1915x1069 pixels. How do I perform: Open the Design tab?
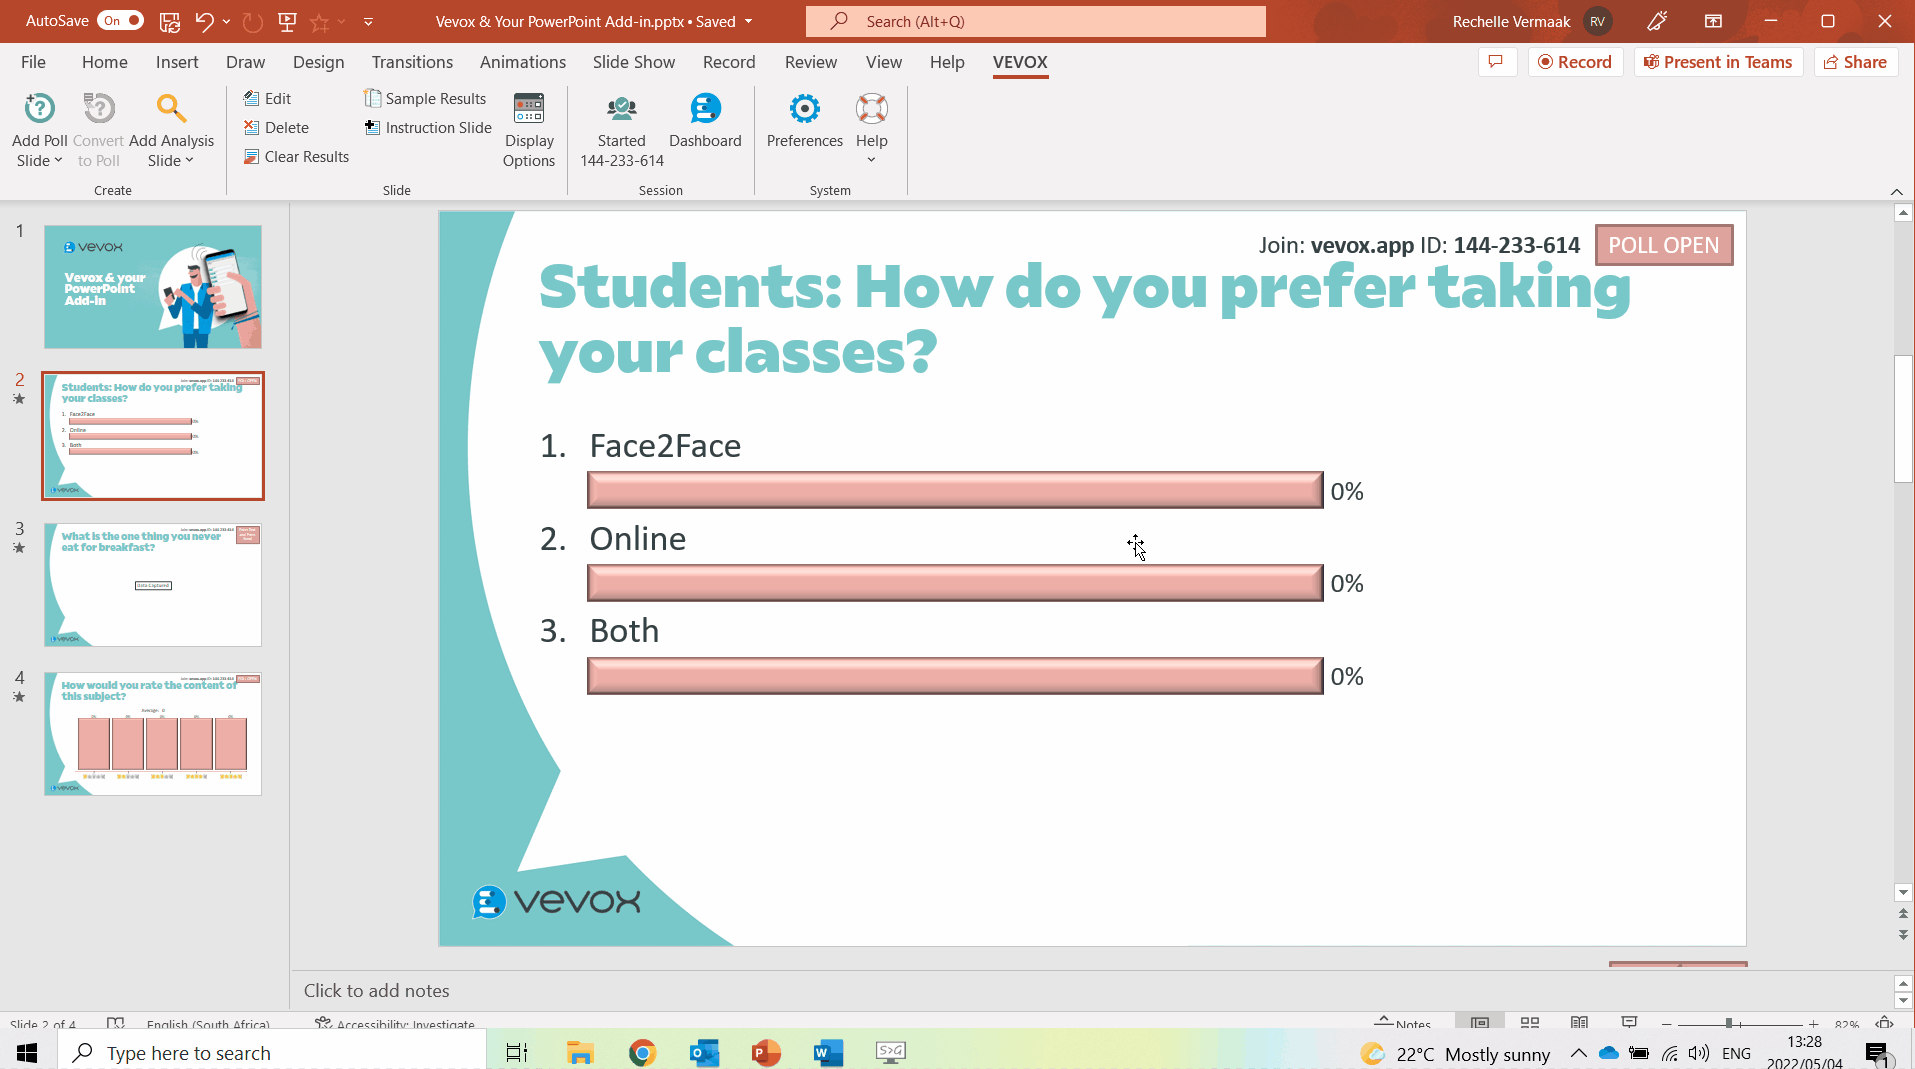click(x=318, y=62)
